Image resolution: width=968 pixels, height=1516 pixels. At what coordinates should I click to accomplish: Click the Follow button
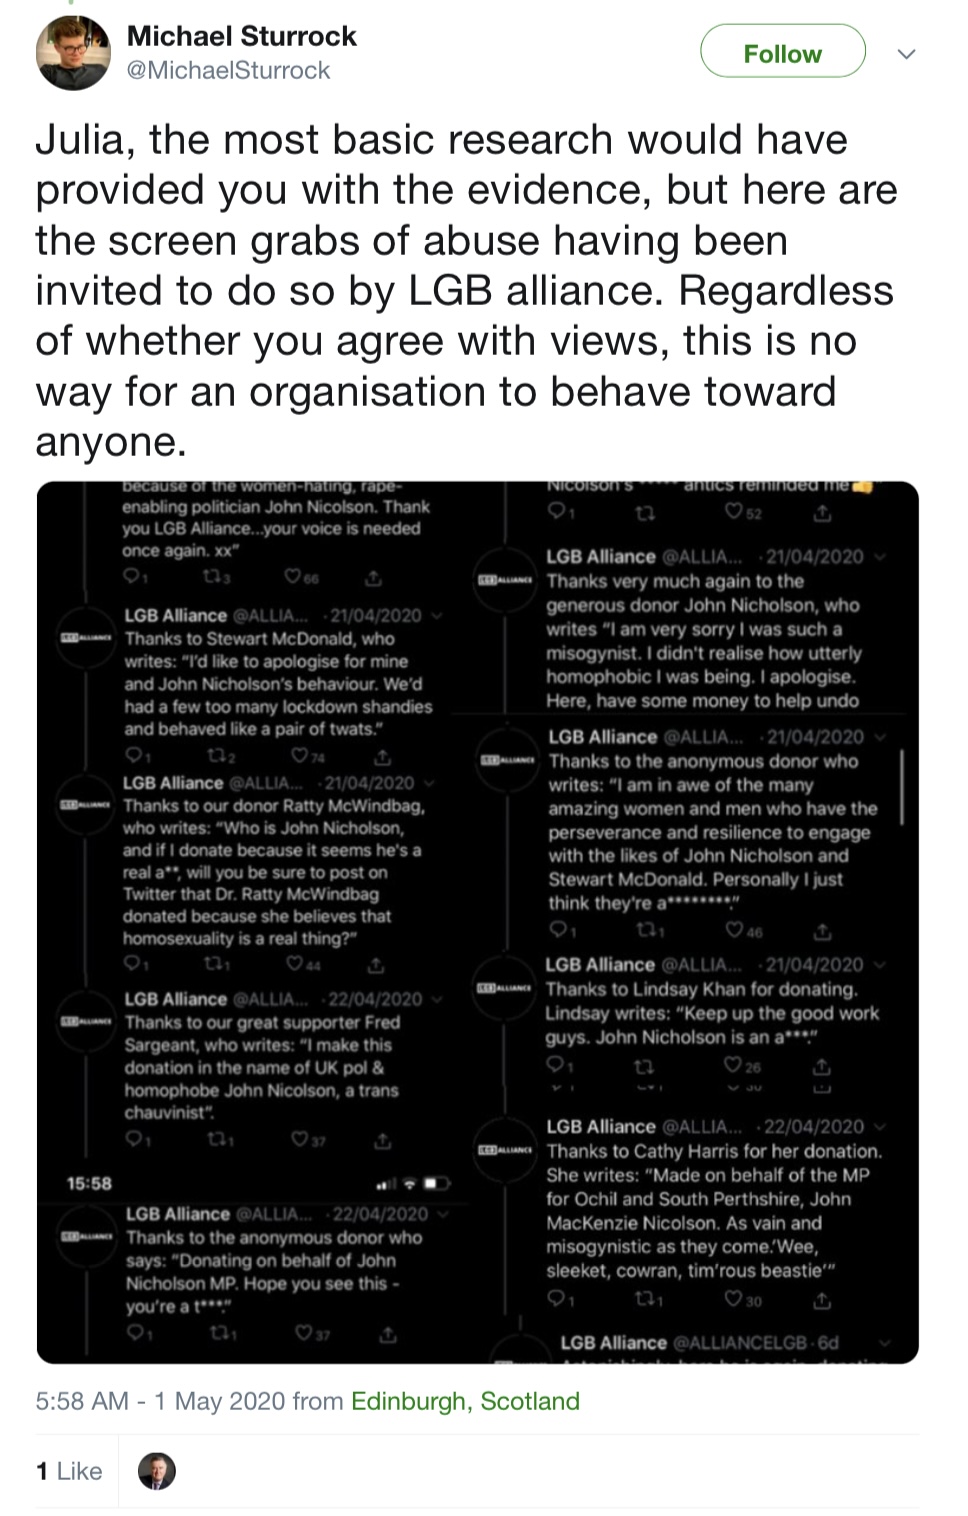782,52
